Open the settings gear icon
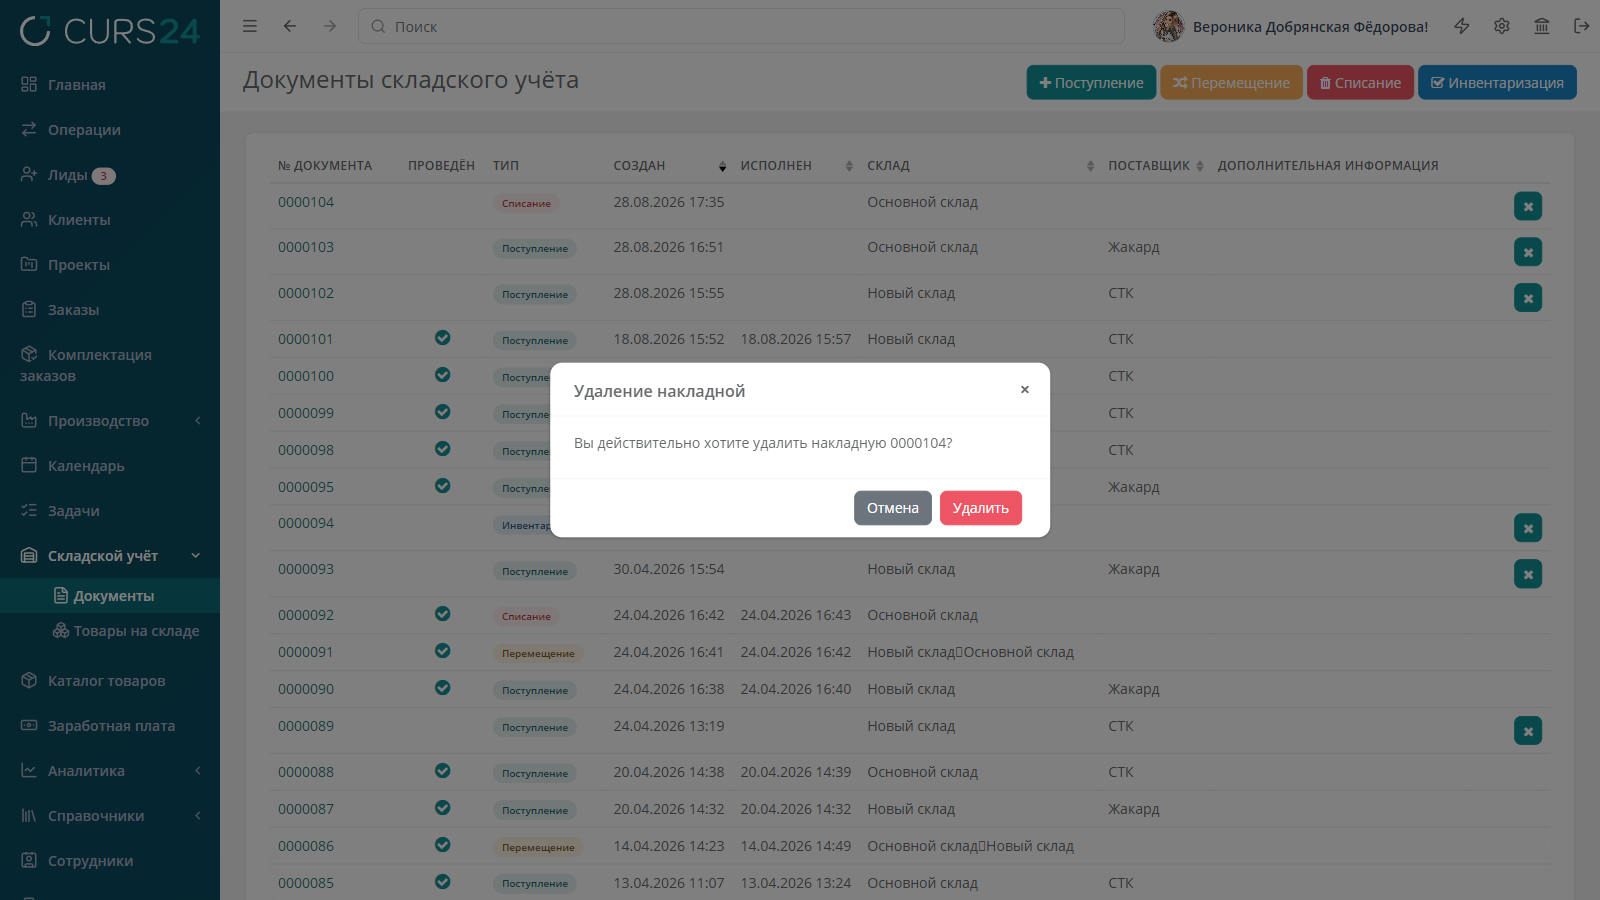Viewport: 1600px width, 900px height. [1502, 26]
